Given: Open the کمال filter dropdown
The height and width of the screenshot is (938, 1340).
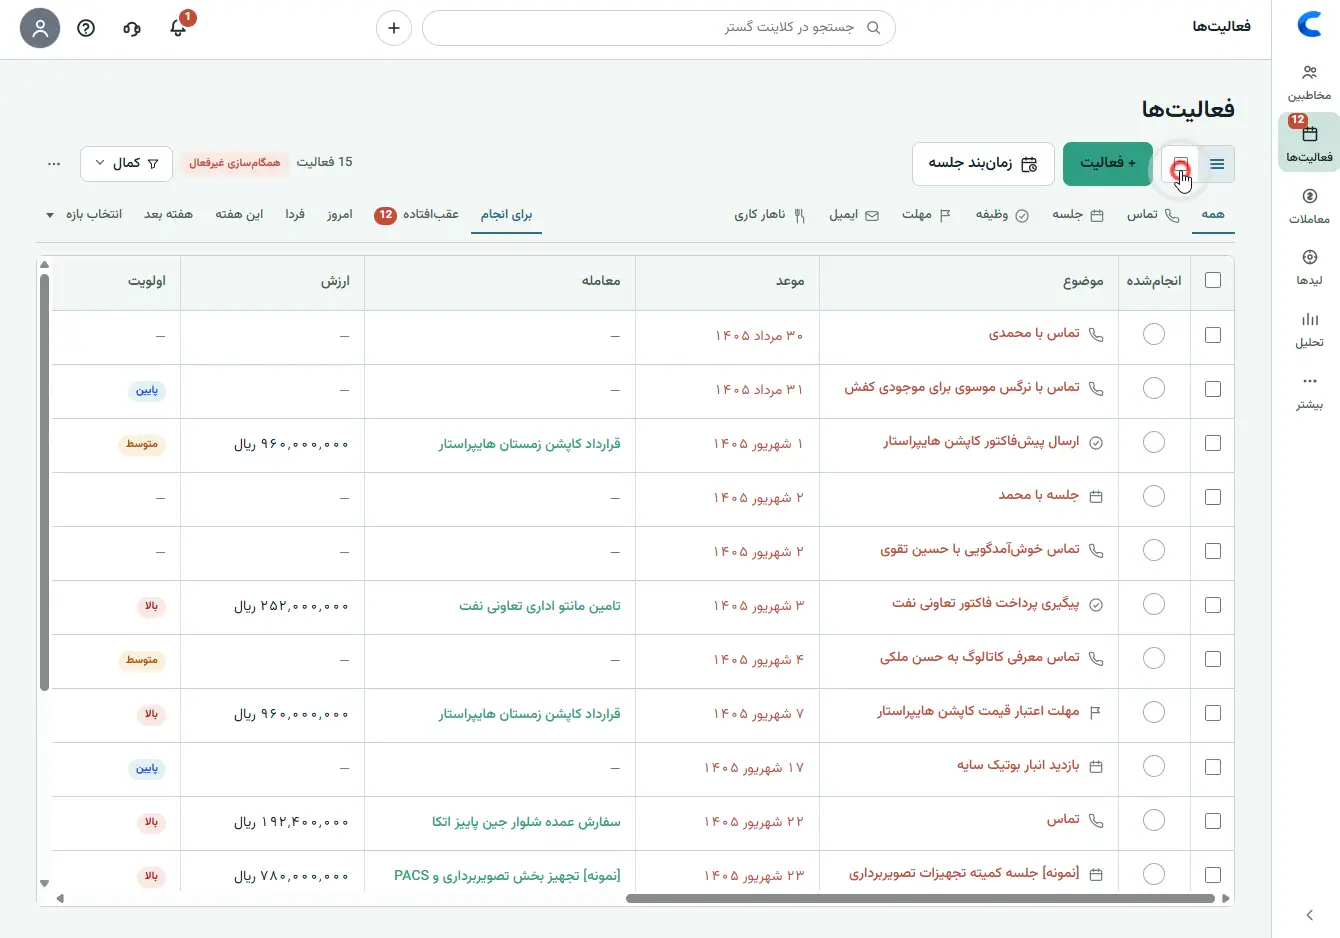Looking at the screenshot, I should tap(126, 164).
